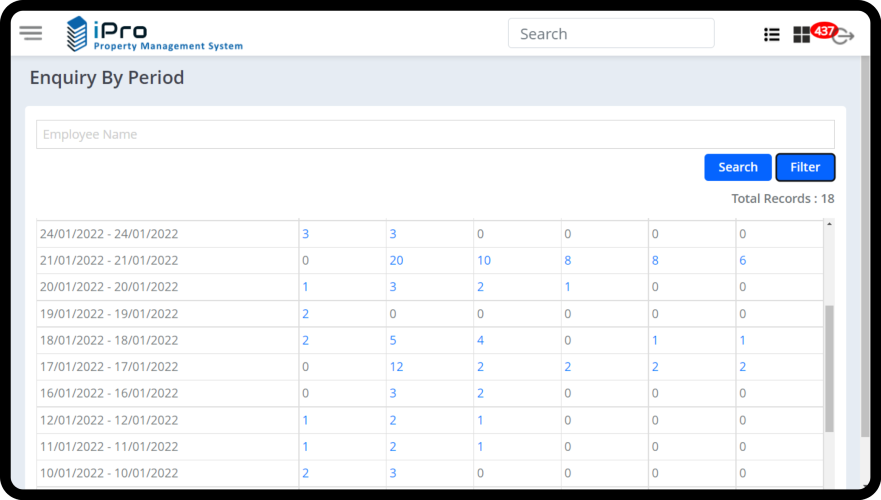Click the table scrollbar up arrow
The width and height of the screenshot is (881, 500).
point(829,225)
